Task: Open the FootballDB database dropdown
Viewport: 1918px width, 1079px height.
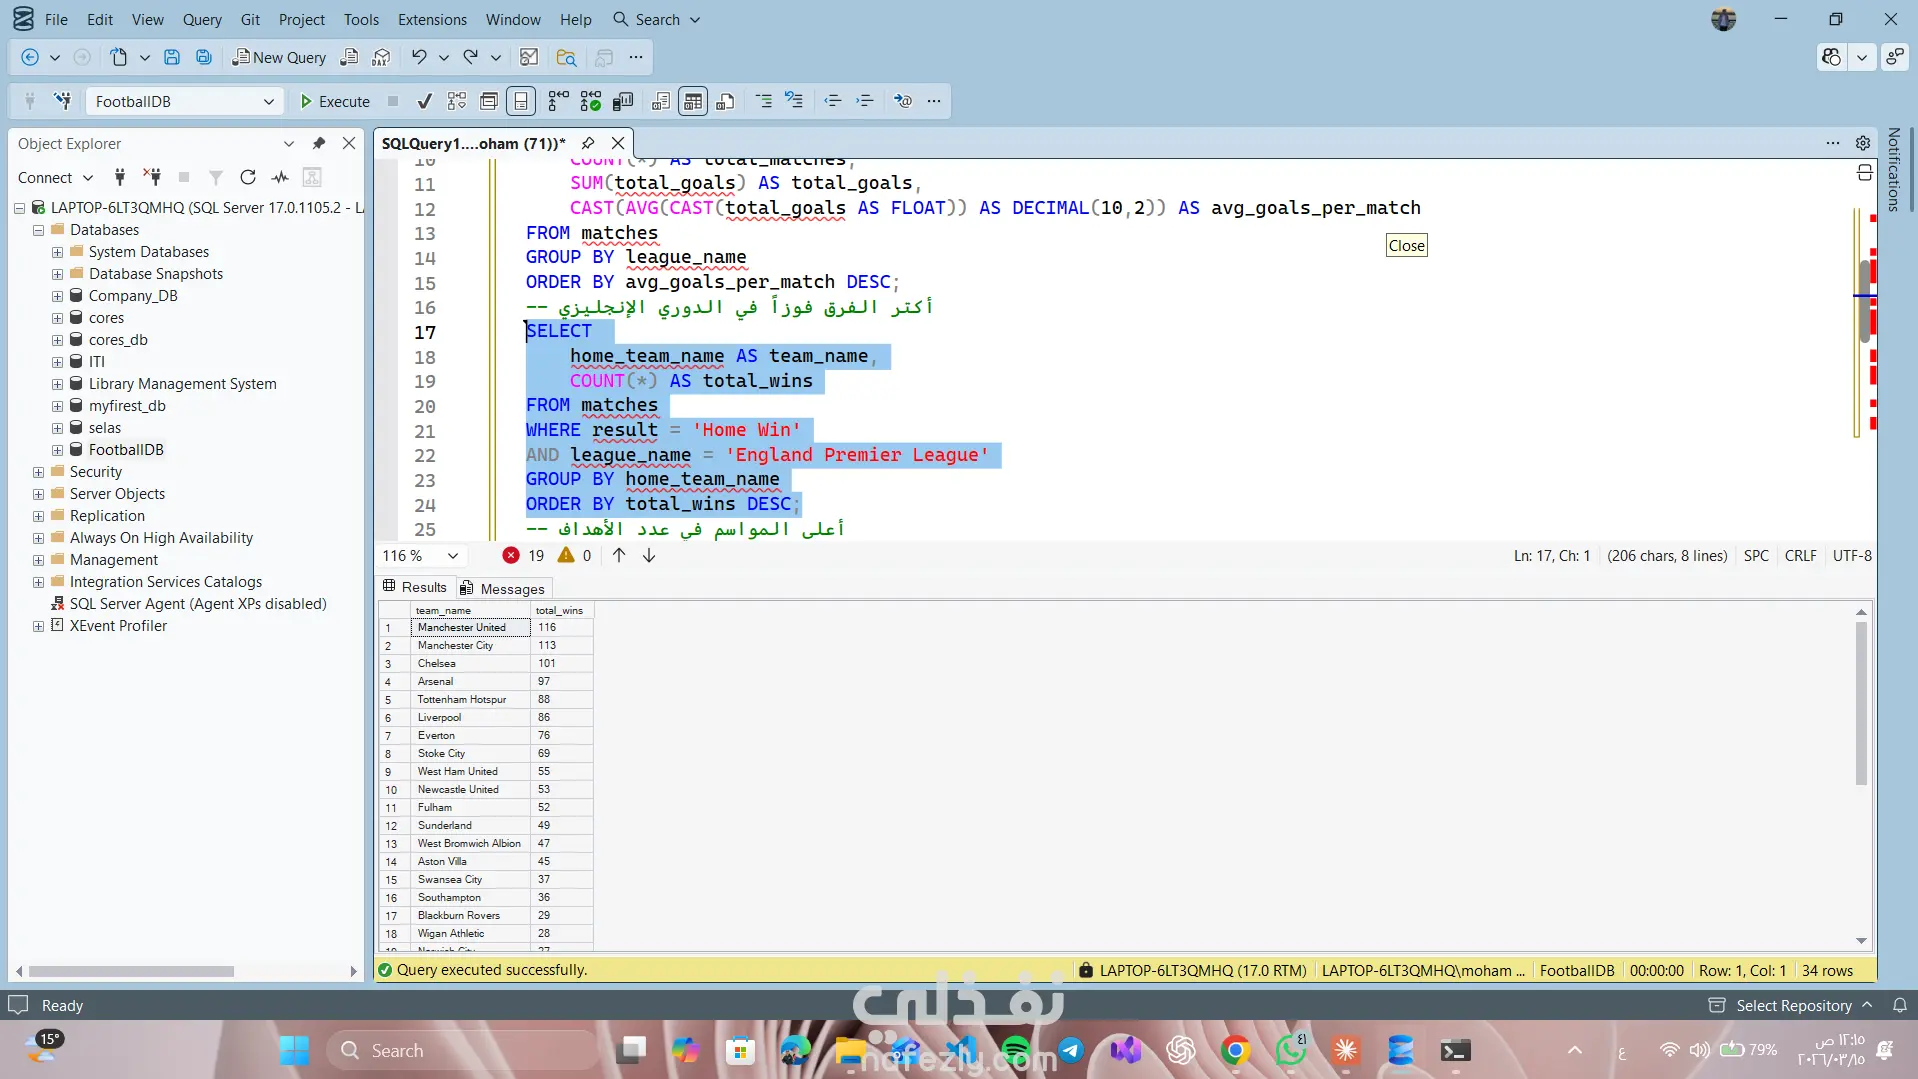Action: pos(268,101)
